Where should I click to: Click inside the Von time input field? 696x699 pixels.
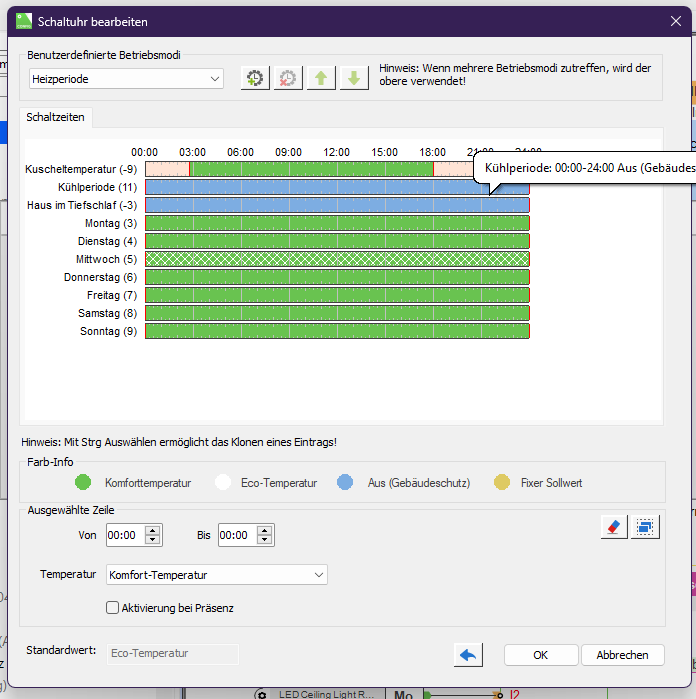click(x=124, y=535)
